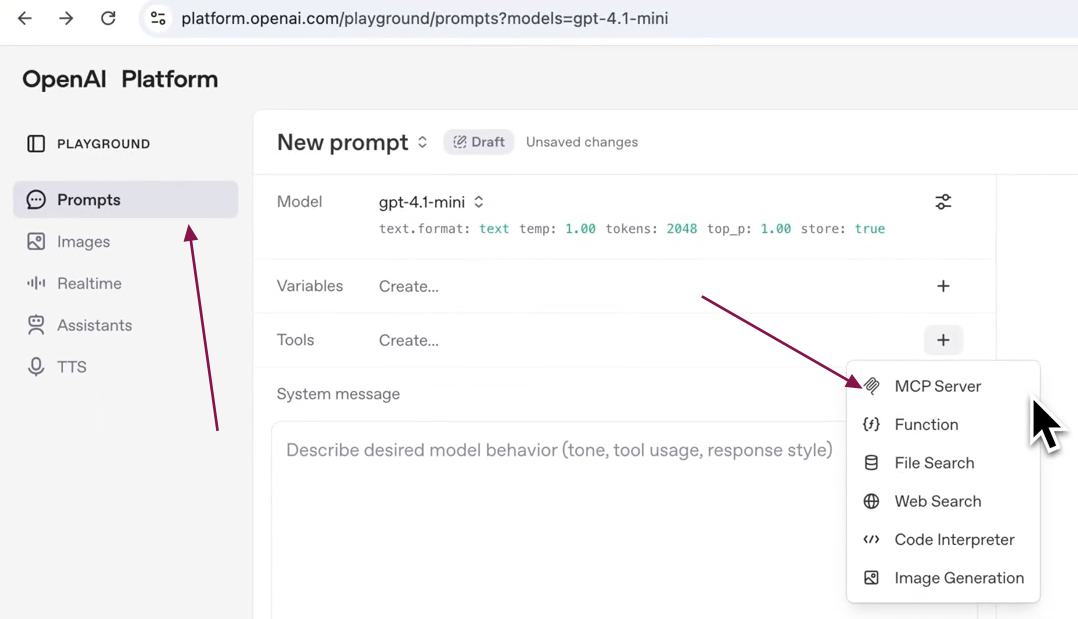The height and width of the screenshot is (619, 1078).
Task: Click the Images picture icon in sidebar
Action: 36,241
